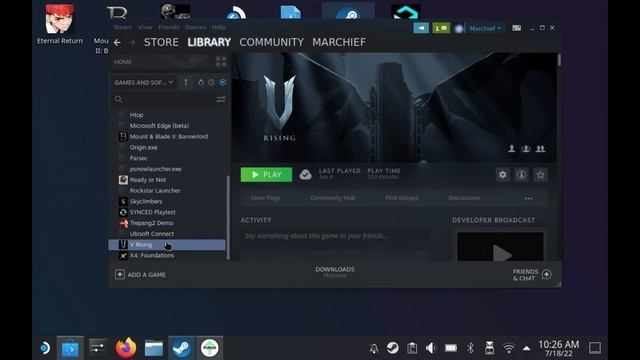
Task: Expand the Games and Software dropdown
Action: (x=144, y=82)
